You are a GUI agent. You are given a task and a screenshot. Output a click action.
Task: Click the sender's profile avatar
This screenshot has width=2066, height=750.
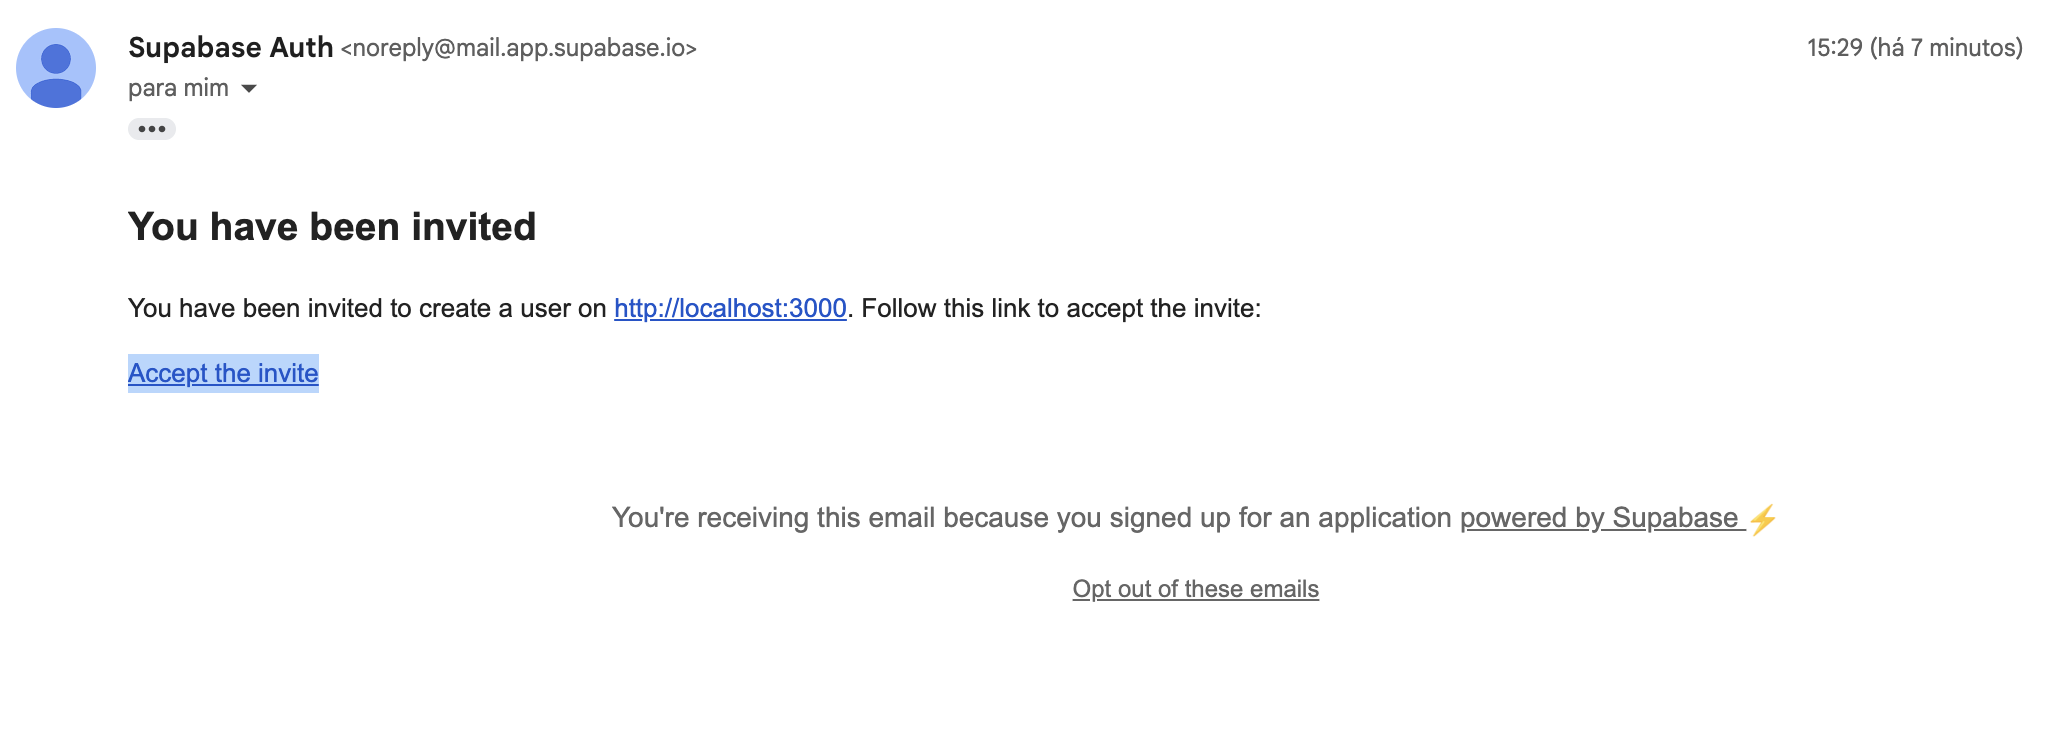pyautogui.click(x=56, y=68)
